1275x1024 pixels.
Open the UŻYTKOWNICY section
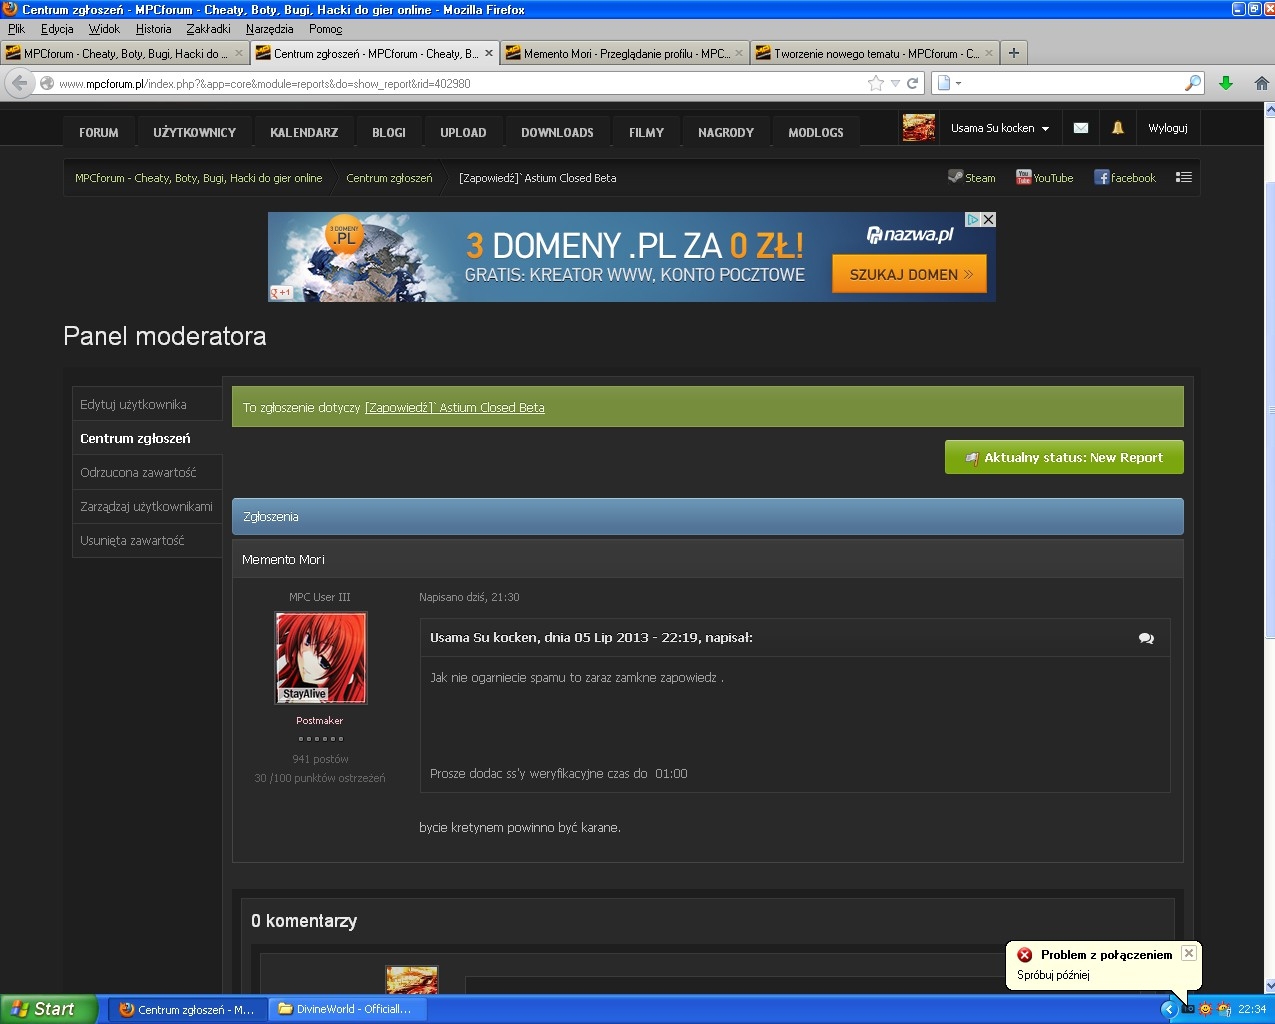click(195, 132)
